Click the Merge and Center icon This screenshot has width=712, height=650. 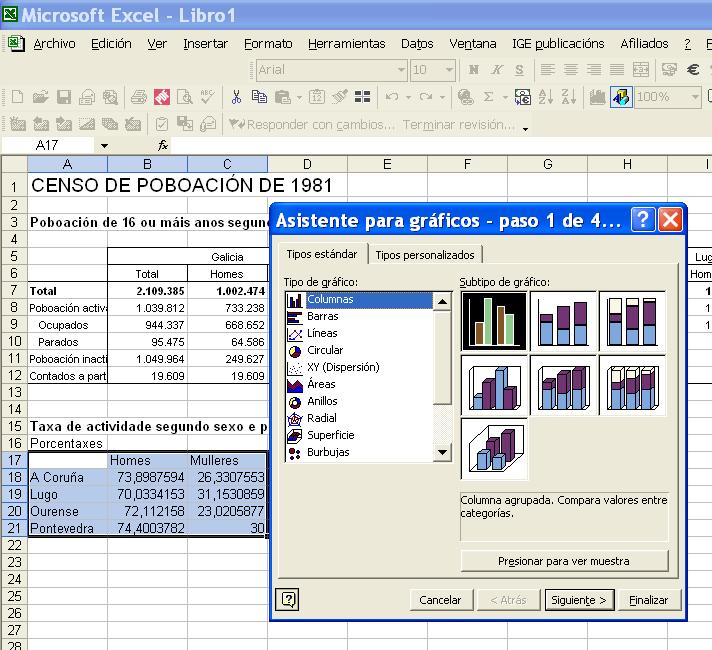[641, 69]
